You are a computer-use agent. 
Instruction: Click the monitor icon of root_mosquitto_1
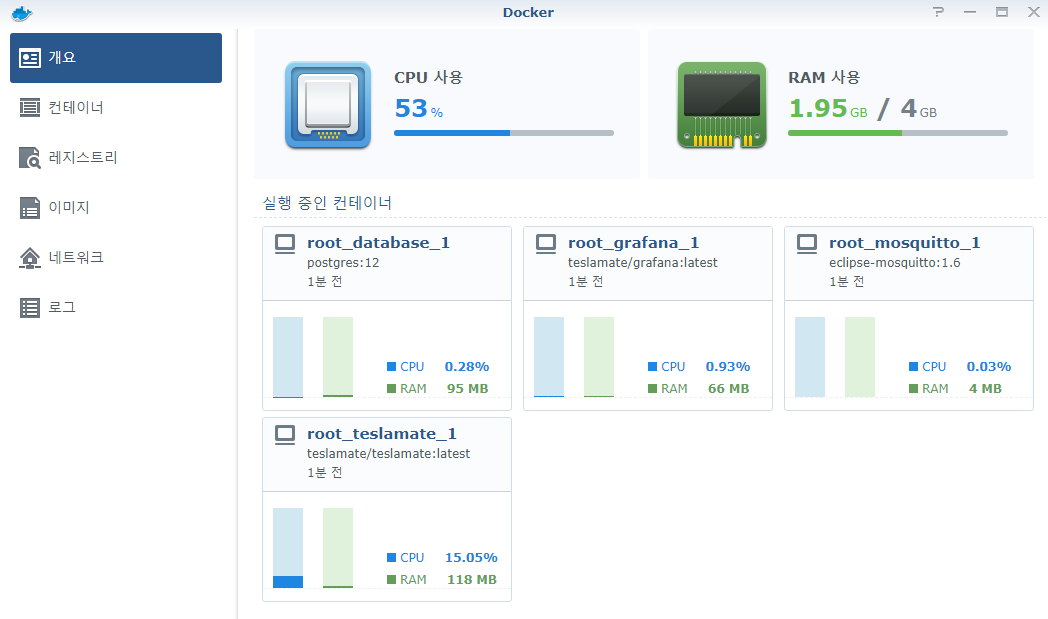(807, 243)
